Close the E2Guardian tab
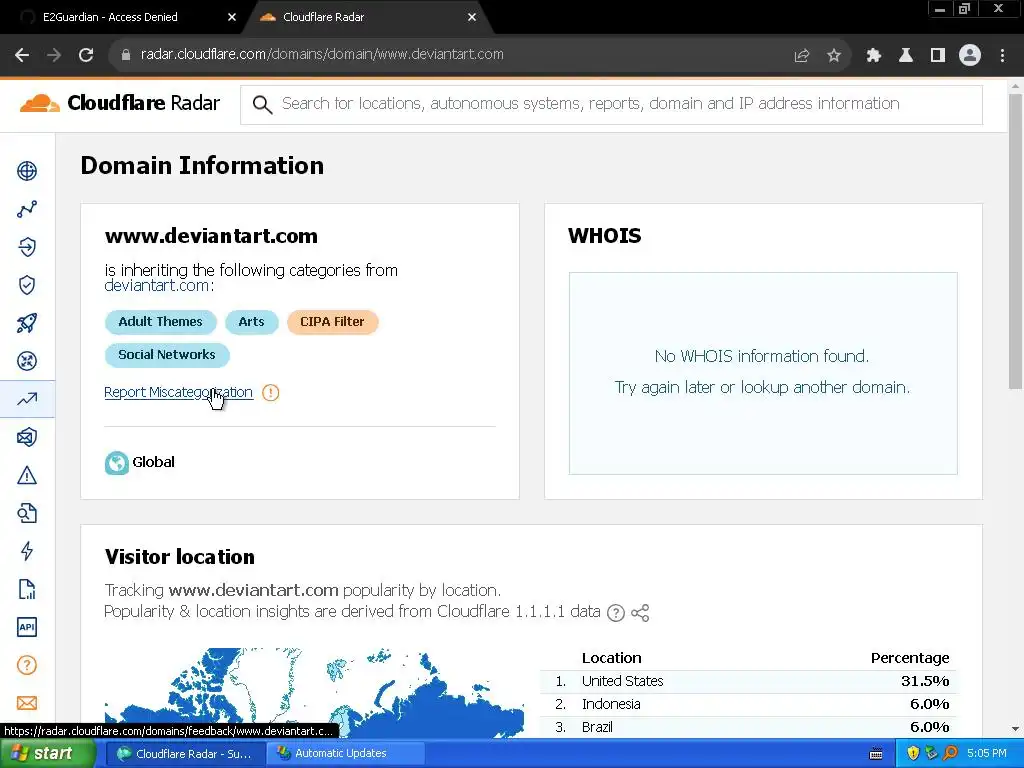1024x768 pixels. point(232,18)
